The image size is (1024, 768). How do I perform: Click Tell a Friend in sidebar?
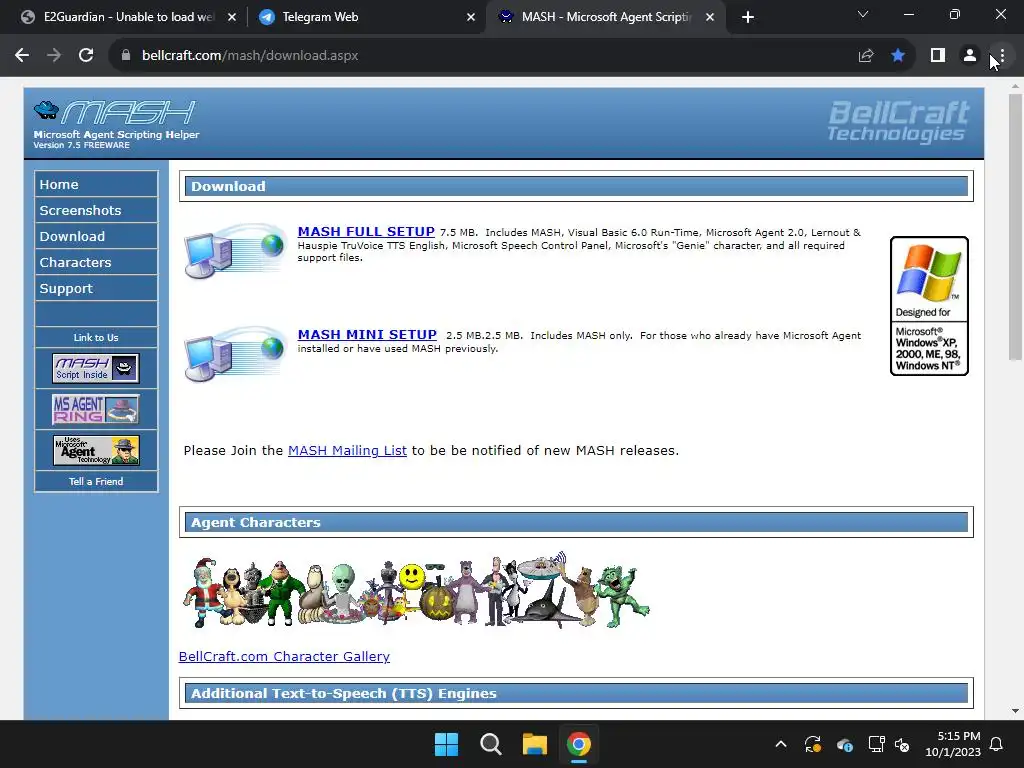96,481
